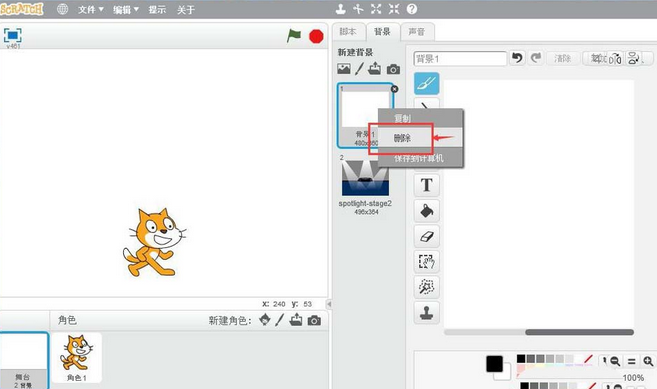The height and width of the screenshot is (389, 657).
Task: Select the line tool
Action: point(427,105)
